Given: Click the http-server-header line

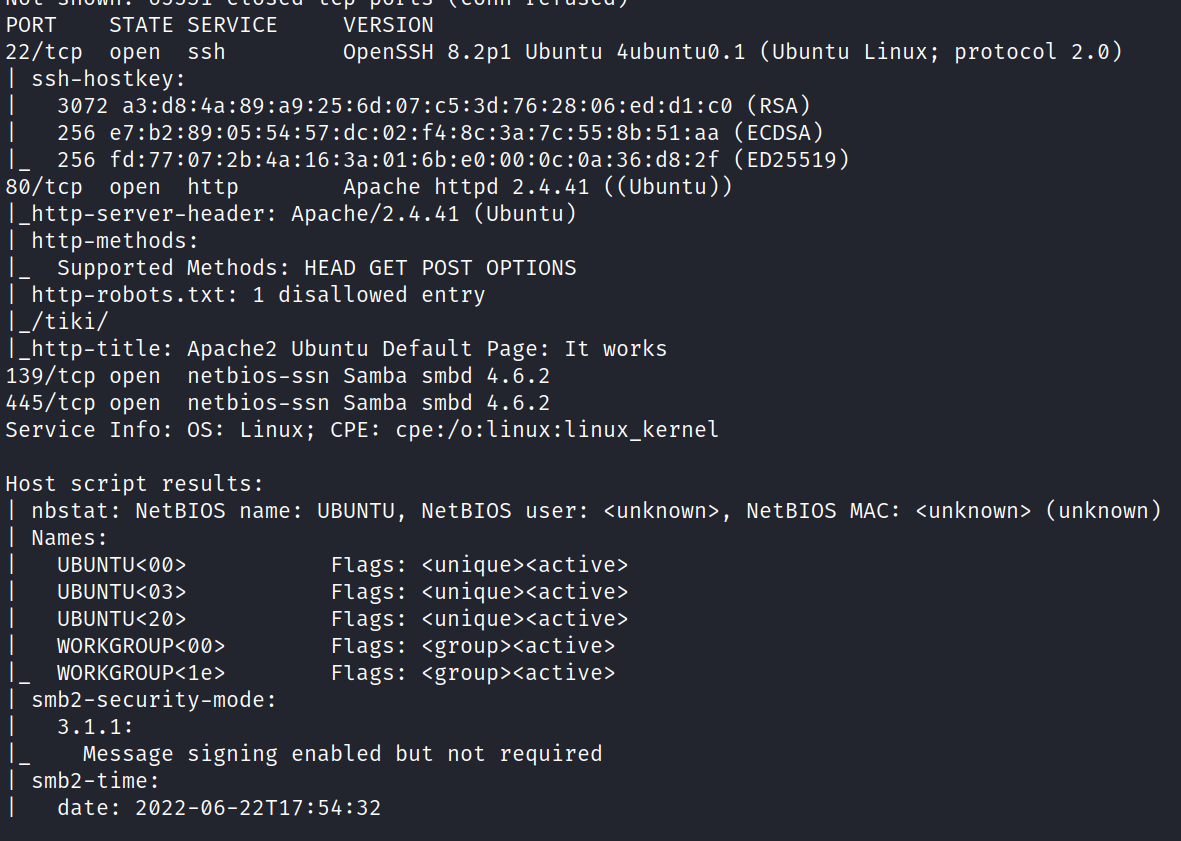Looking at the screenshot, I should pyautogui.click(x=297, y=214).
